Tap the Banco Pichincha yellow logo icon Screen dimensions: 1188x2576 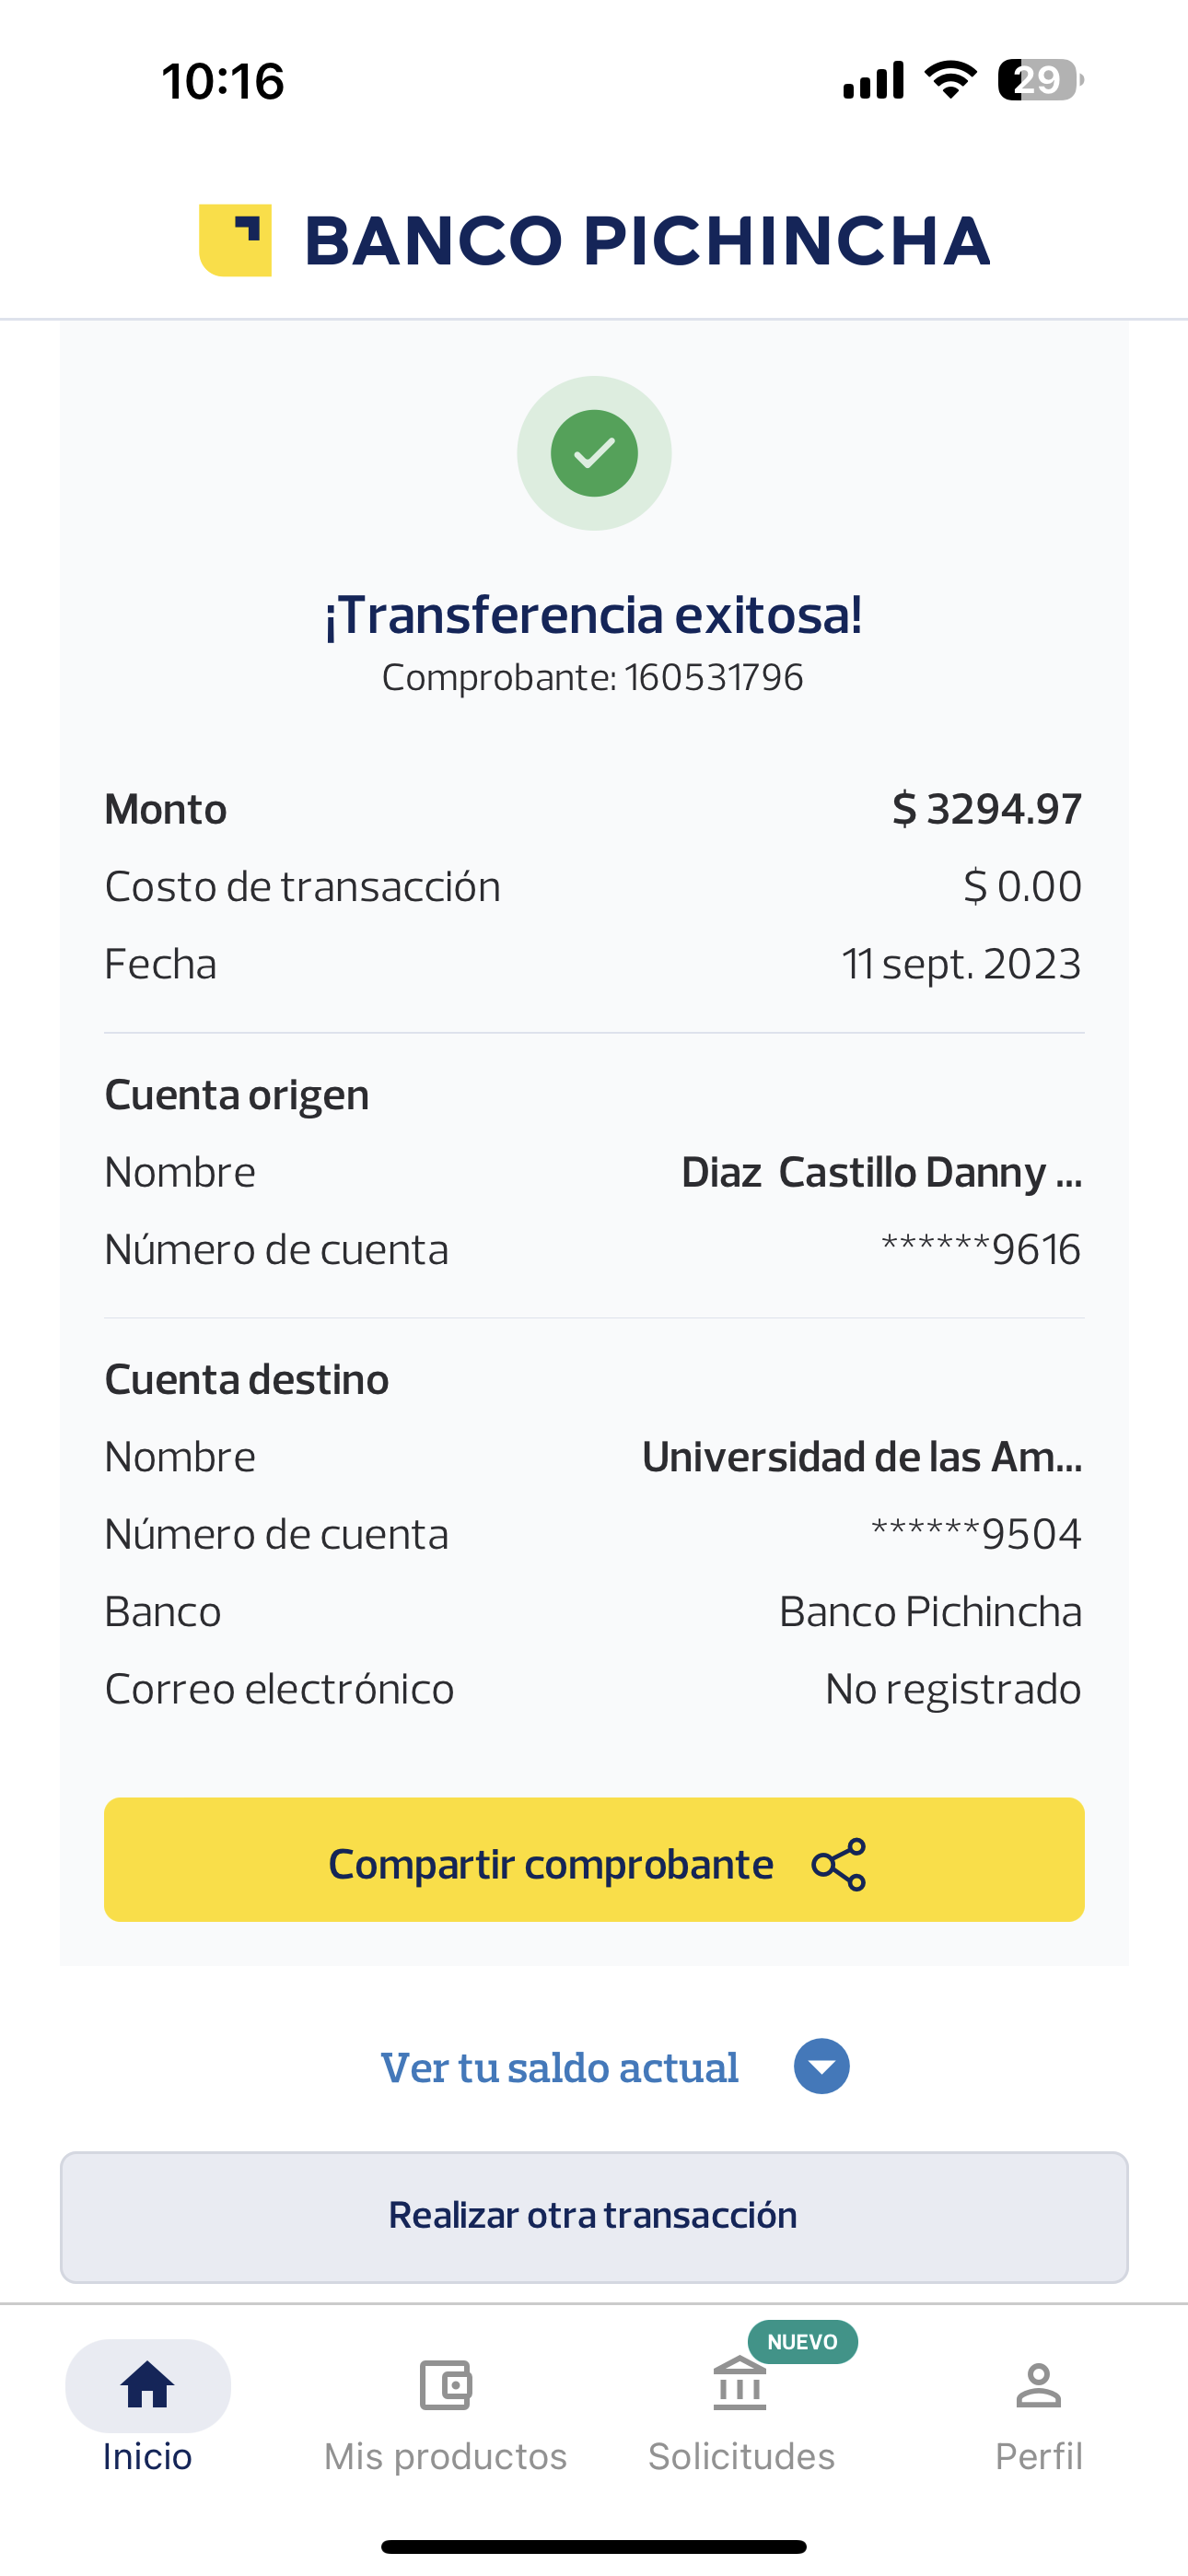(x=236, y=240)
